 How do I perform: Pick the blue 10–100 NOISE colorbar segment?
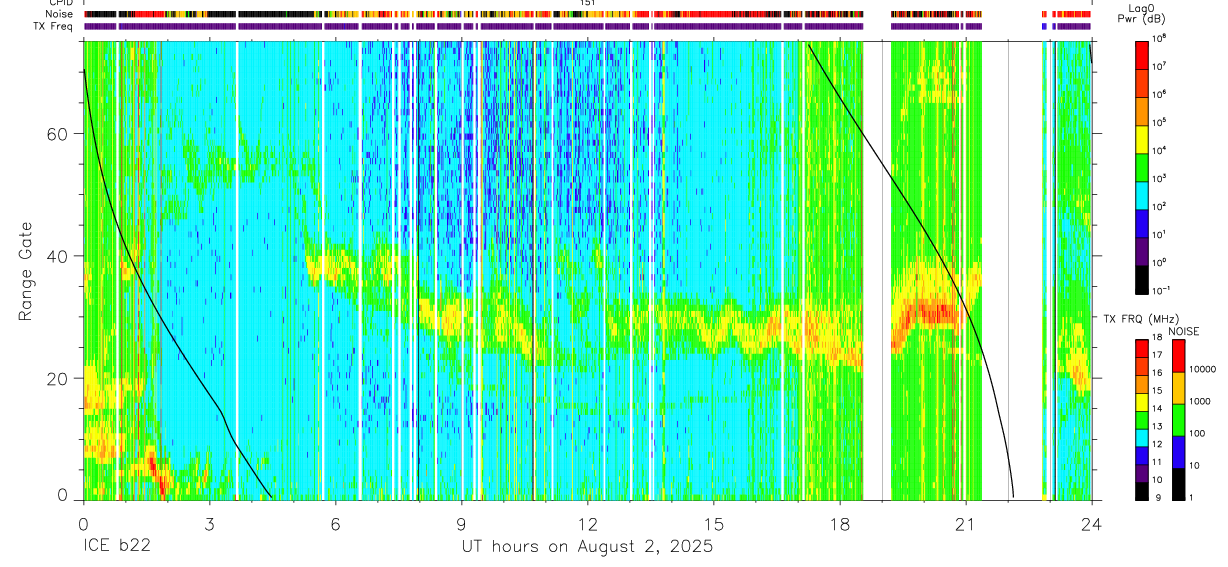pyautogui.click(x=1177, y=452)
